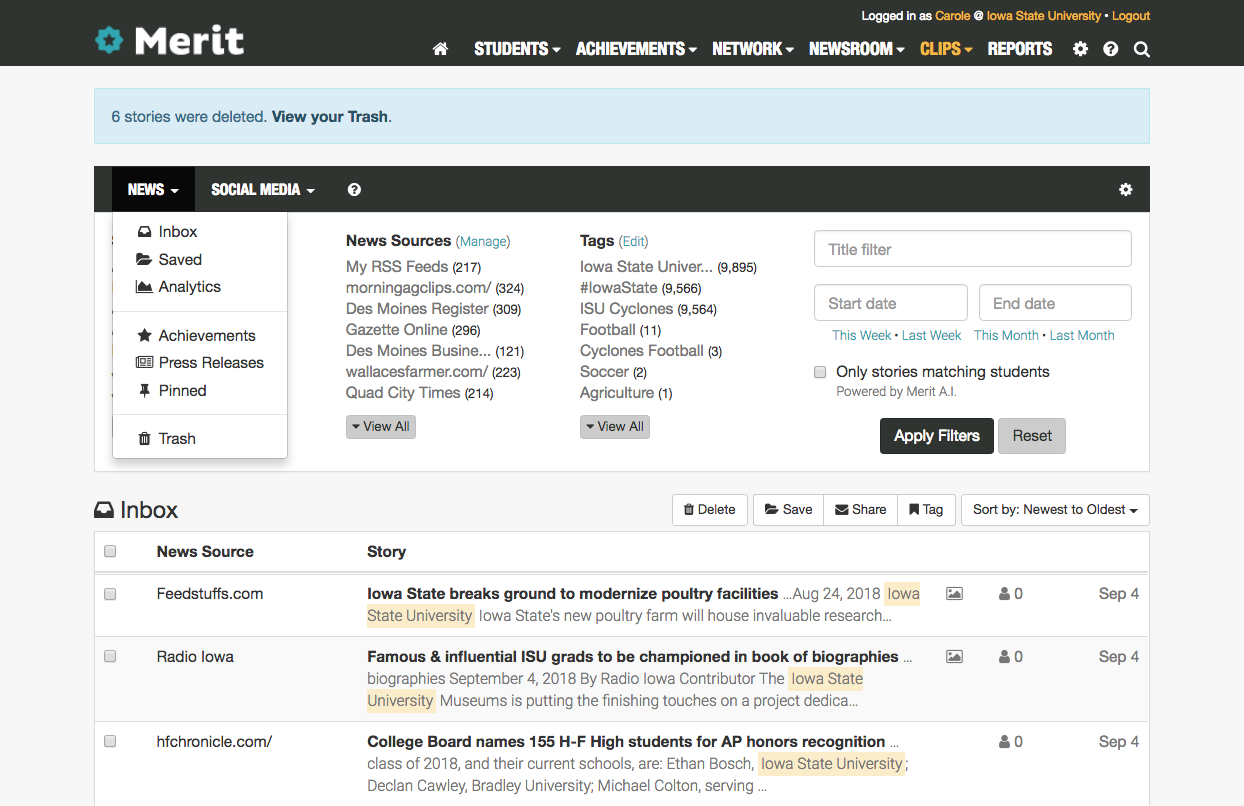Focus the Start date field

891,303
